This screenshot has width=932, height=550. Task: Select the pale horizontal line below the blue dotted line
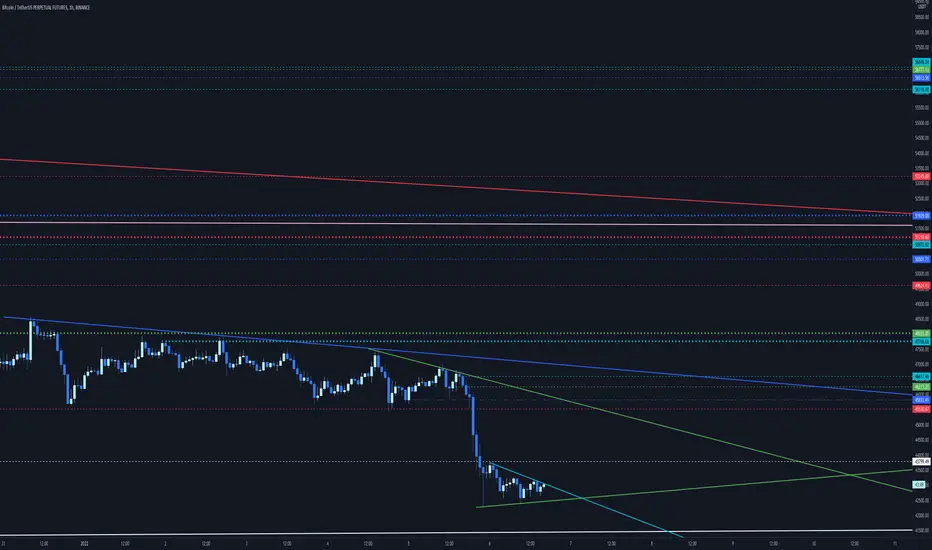tap(456, 224)
